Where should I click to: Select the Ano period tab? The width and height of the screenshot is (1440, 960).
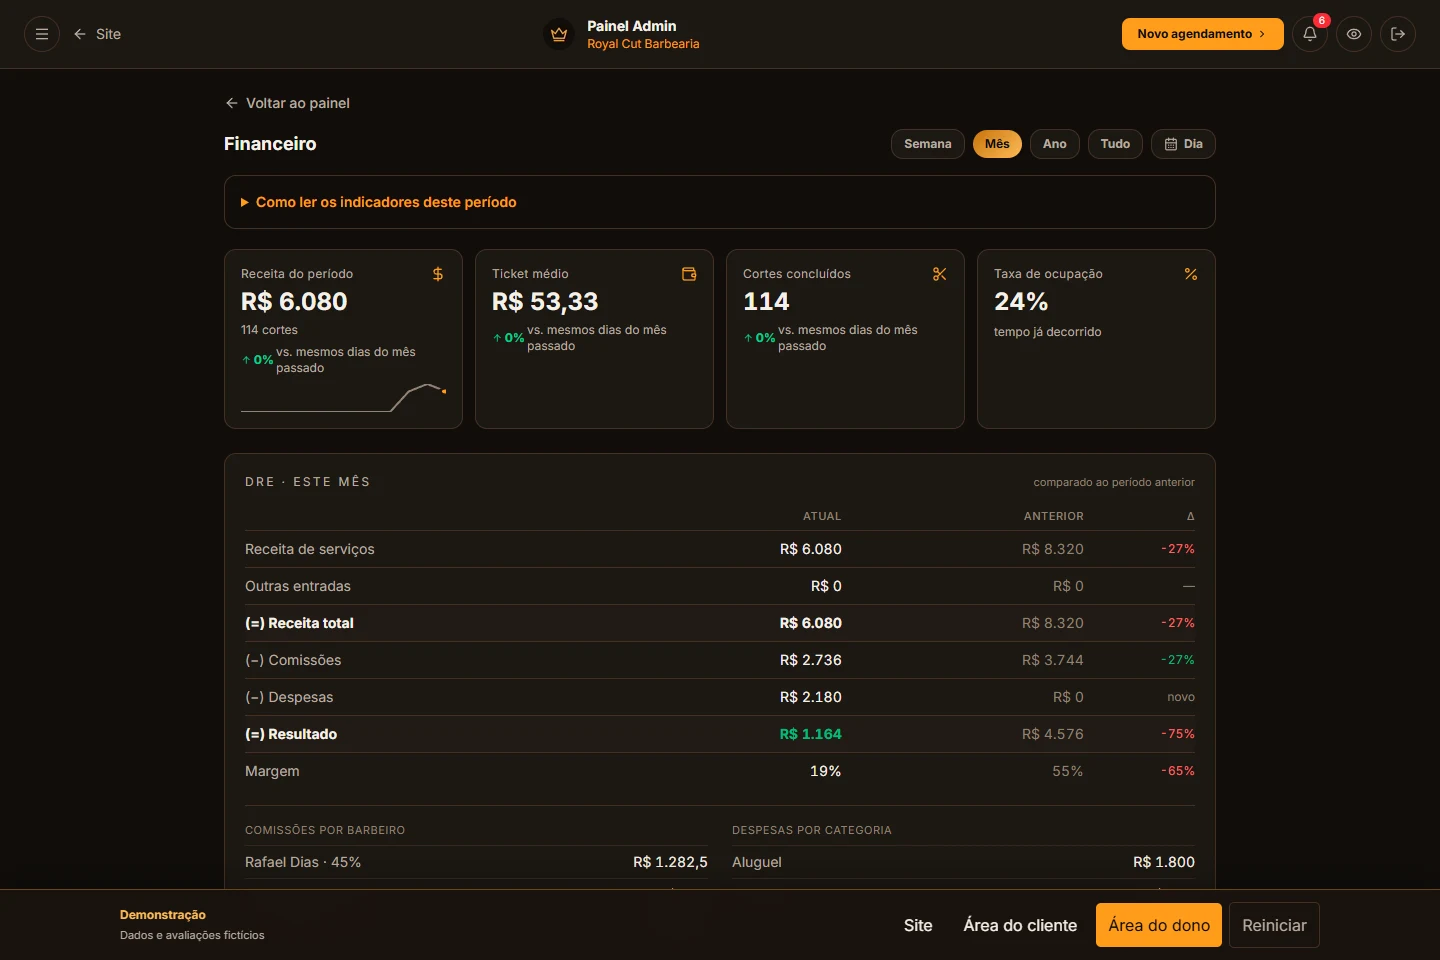(x=1055, y=144)
